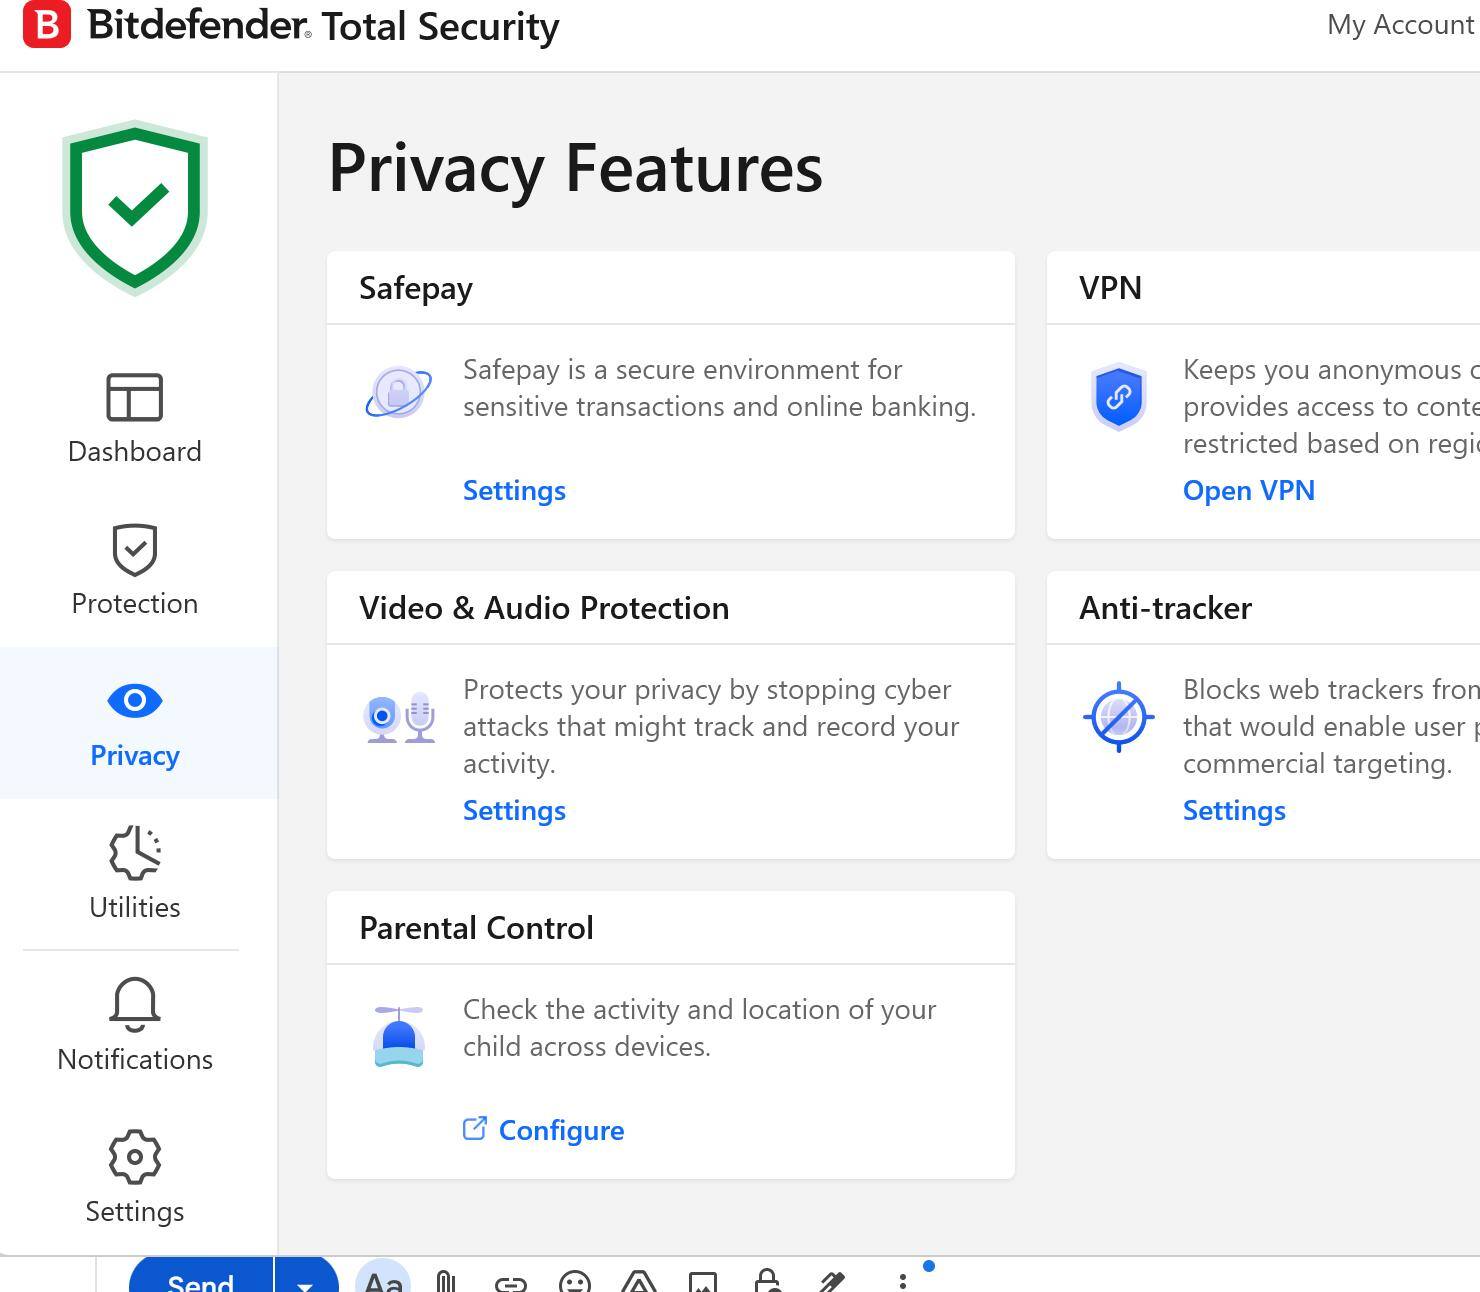Open the Dashboard section in sidebar
Viewport: 1480px width, 1292px height.
click(135, 419)
